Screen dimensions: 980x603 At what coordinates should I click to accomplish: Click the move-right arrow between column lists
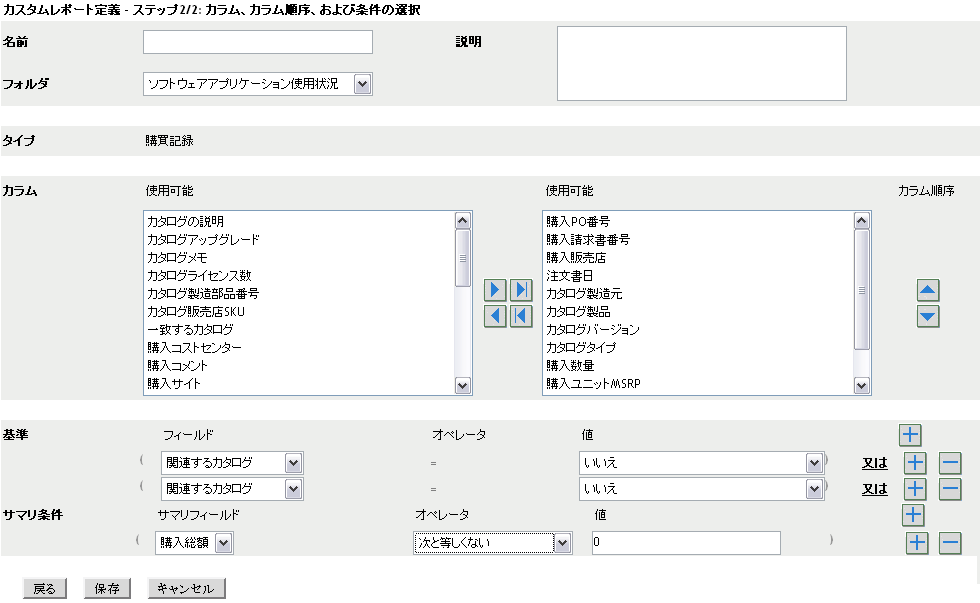[x=495, y=290]
